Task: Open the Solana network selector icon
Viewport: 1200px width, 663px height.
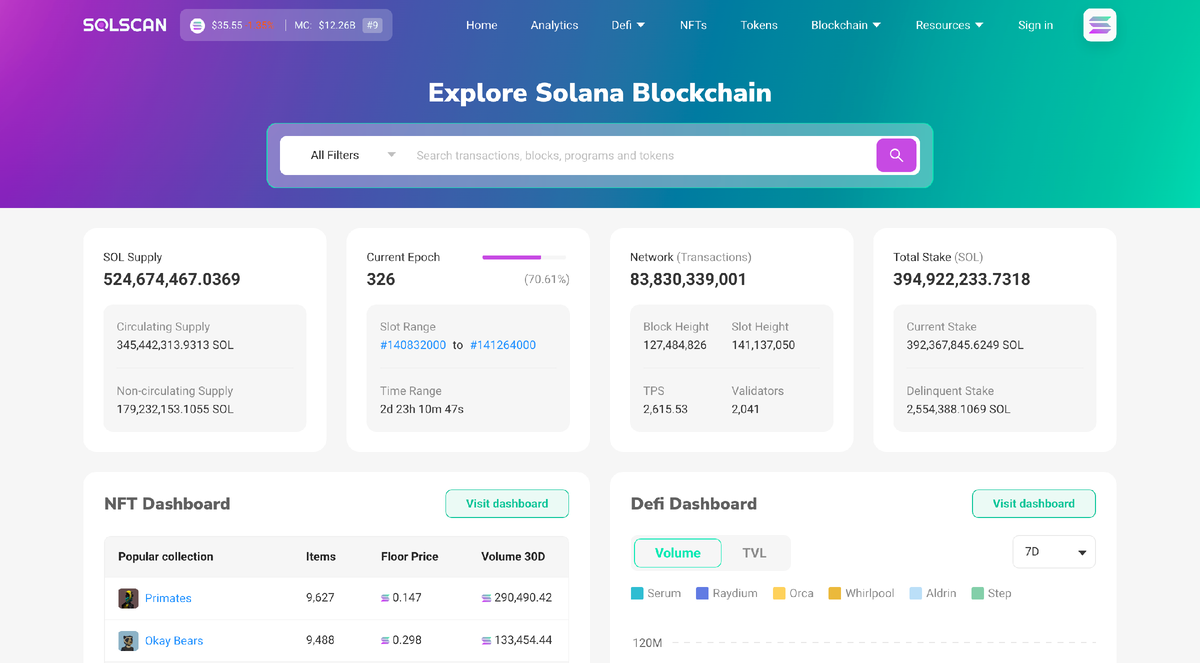Action: 1099,25
